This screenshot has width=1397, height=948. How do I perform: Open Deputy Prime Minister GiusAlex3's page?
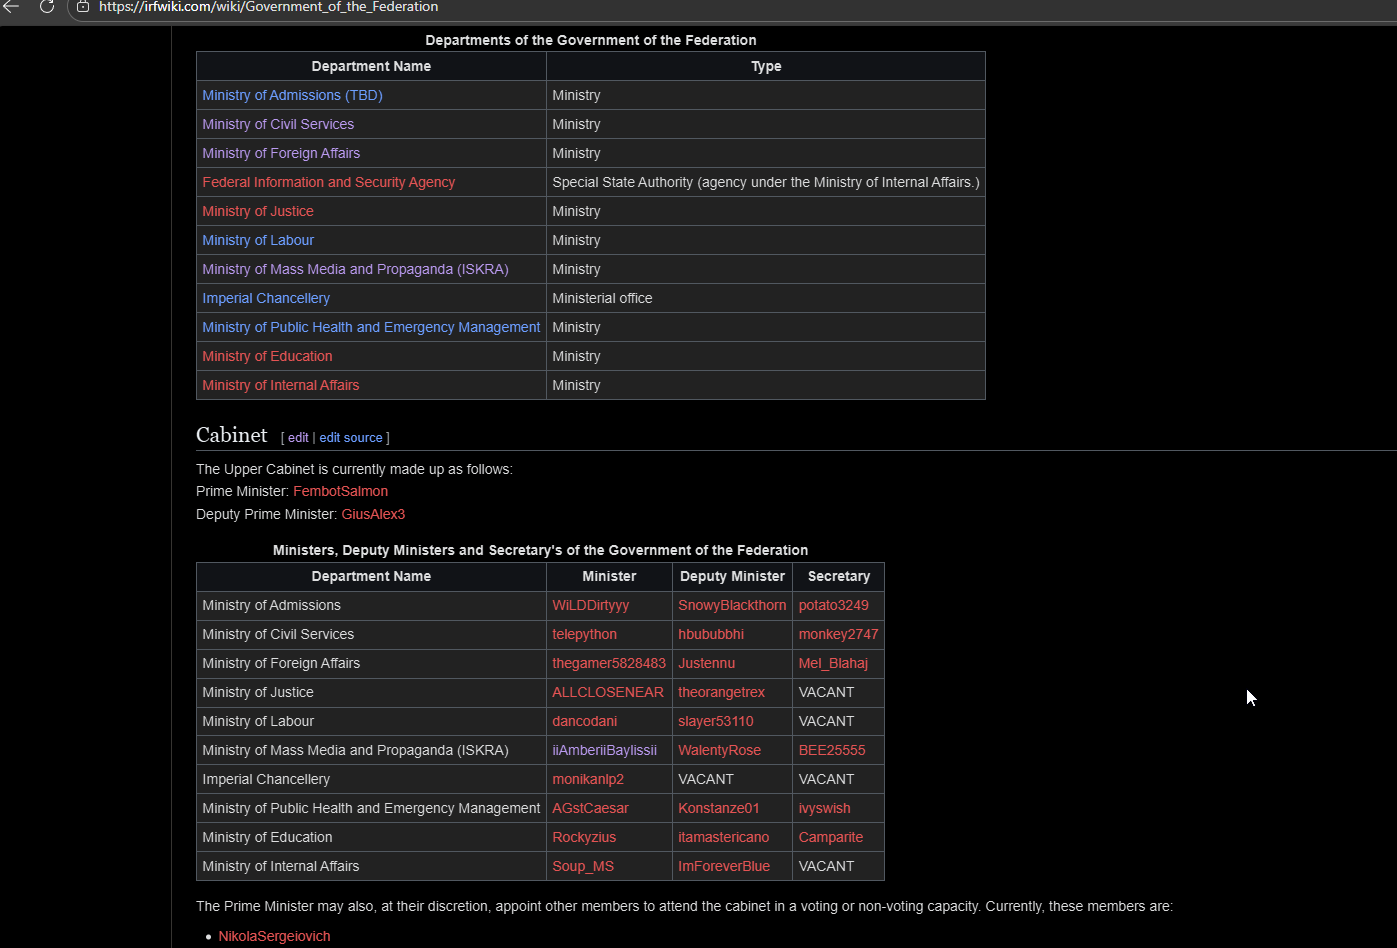click(x=373, y=514)
